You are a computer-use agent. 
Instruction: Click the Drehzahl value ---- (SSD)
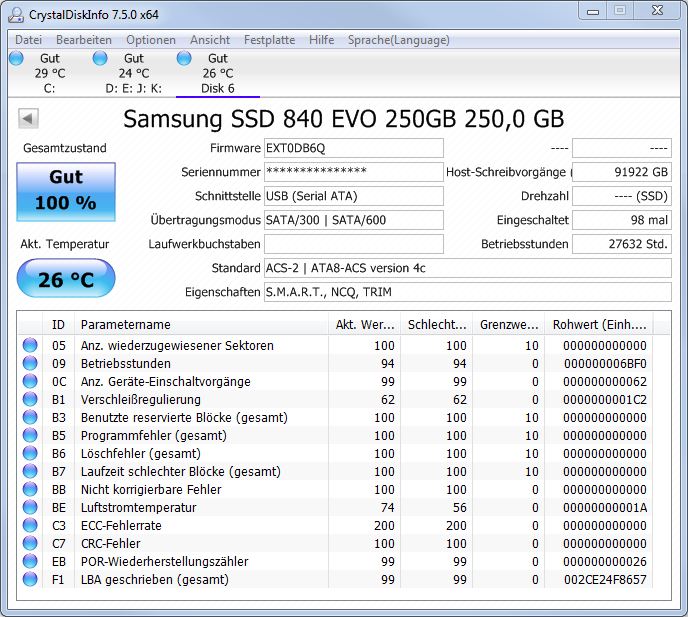tap(622, 196)
